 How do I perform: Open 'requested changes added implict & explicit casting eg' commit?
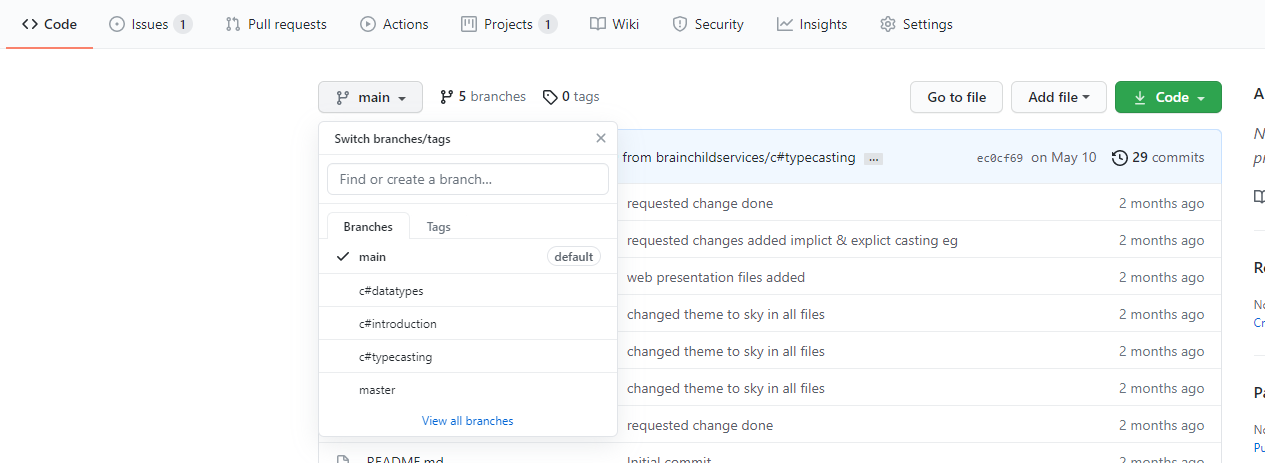[x=792, y=240]
